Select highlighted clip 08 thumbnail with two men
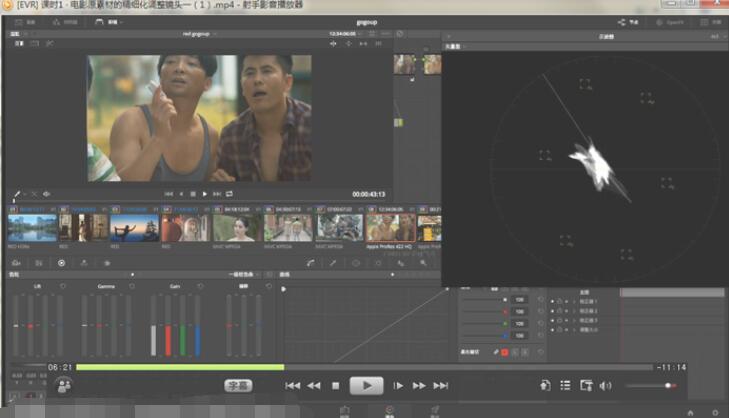 tap(391, 228)
